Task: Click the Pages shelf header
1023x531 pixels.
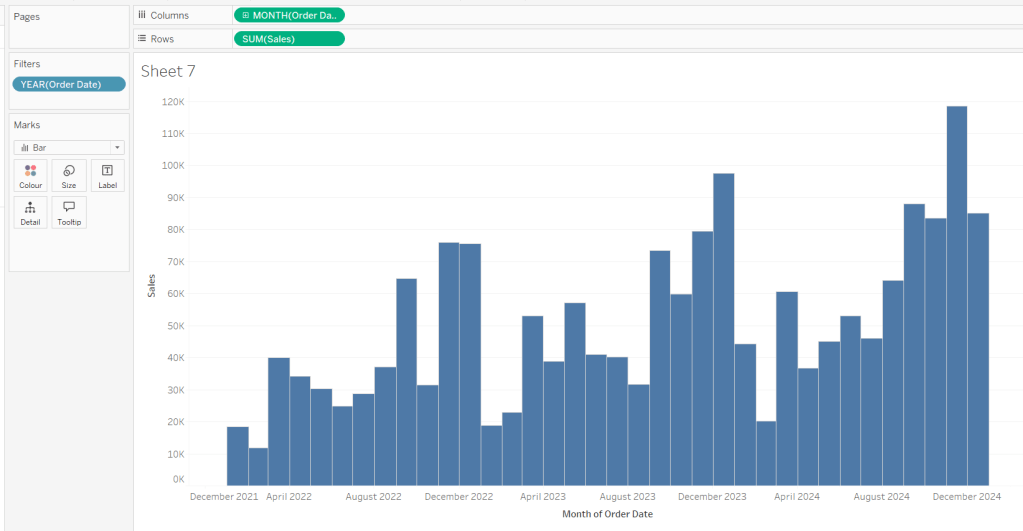Action: tap(27, 17)
